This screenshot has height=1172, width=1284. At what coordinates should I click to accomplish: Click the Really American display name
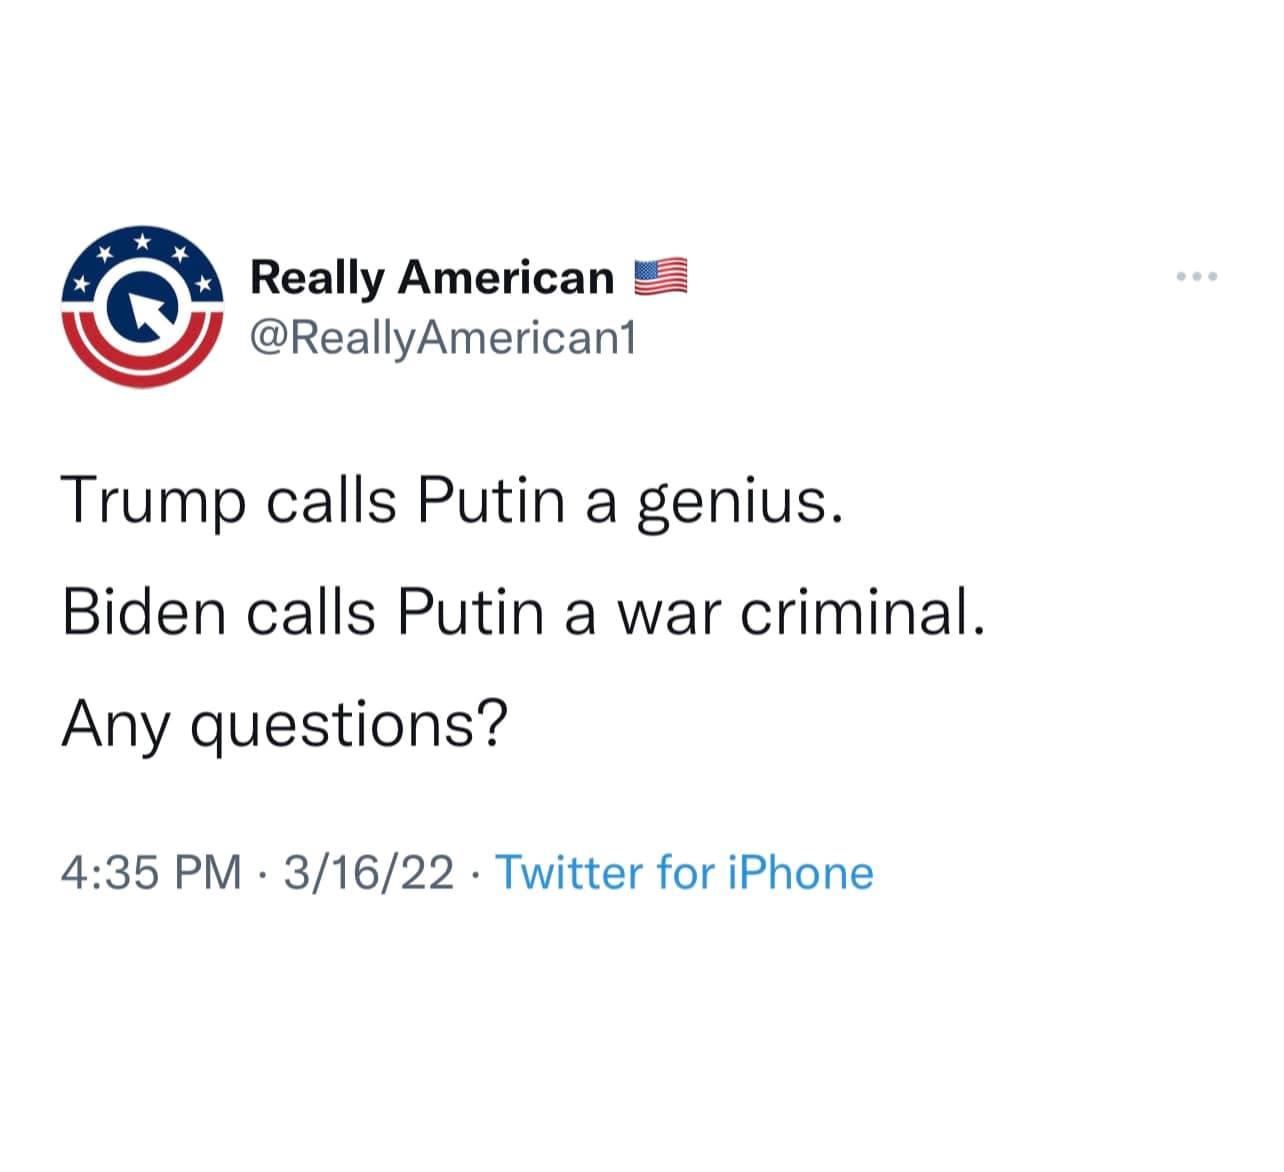click(x=430, y=276)
